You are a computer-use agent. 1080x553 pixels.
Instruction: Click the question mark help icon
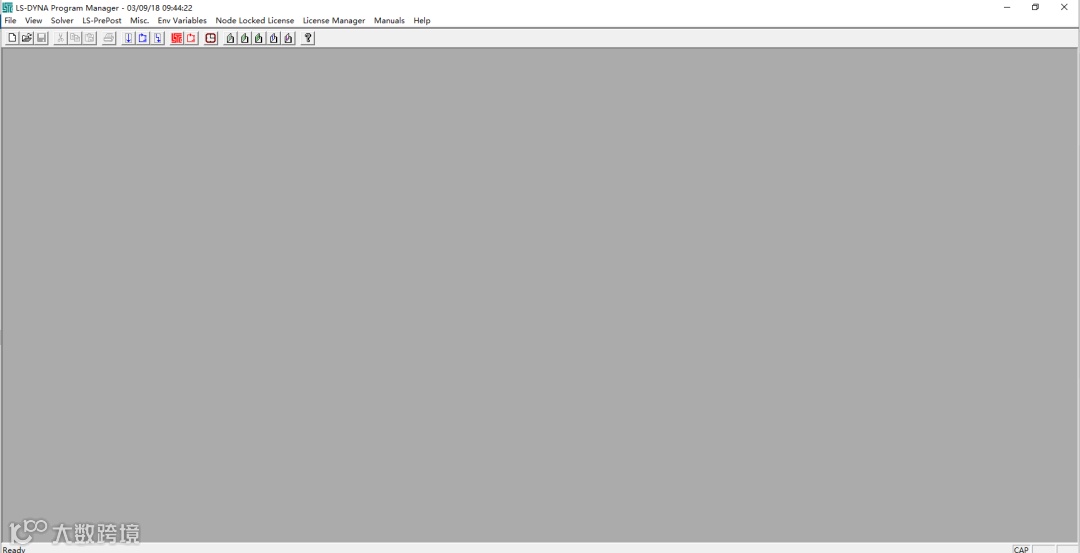308,38
